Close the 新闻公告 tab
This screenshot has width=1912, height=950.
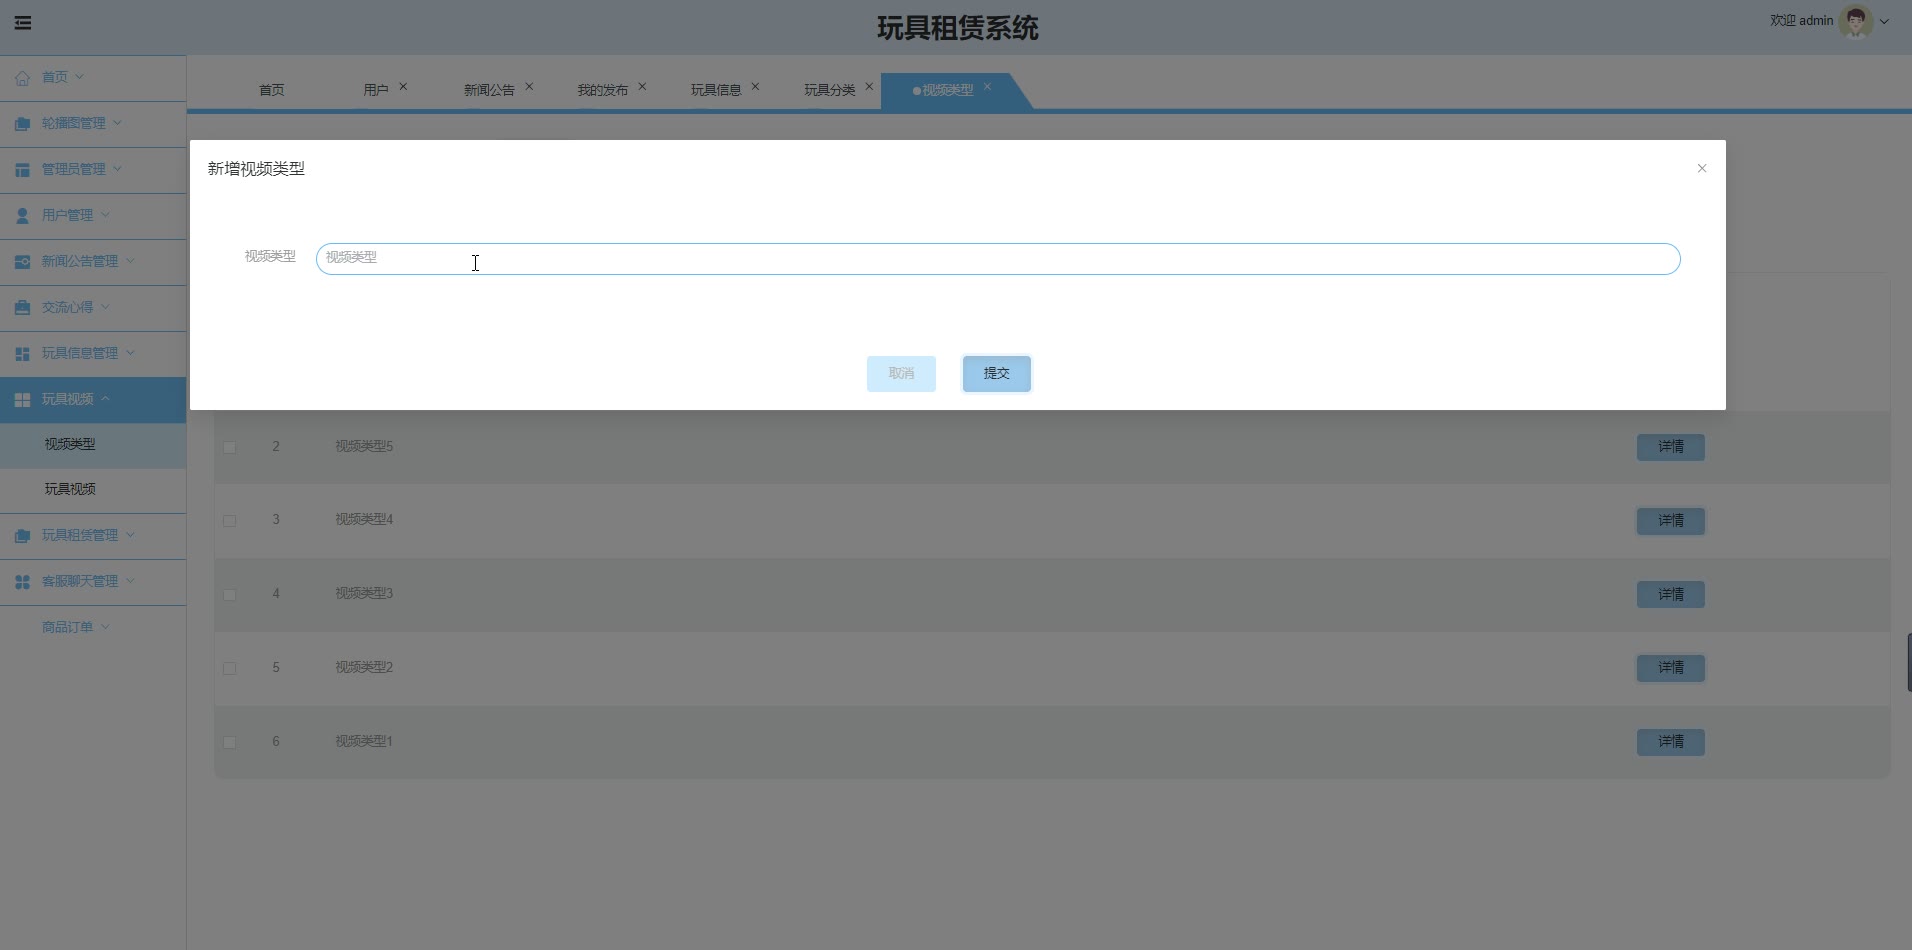[x=529, y=87]
